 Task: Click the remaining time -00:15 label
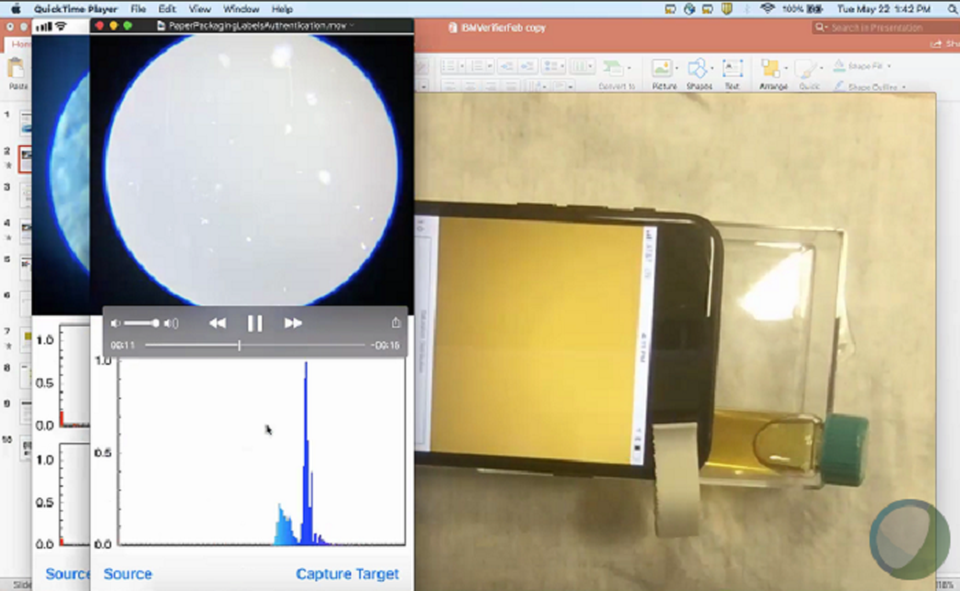point(385,345)
